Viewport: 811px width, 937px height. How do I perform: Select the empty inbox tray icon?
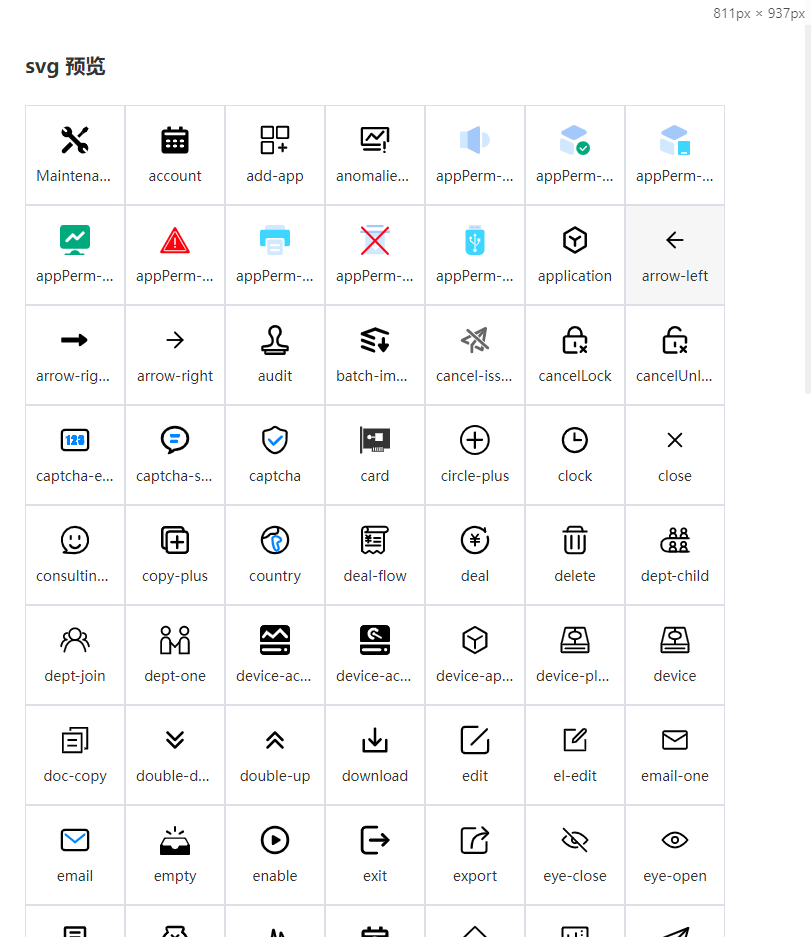tap(175, 840)
